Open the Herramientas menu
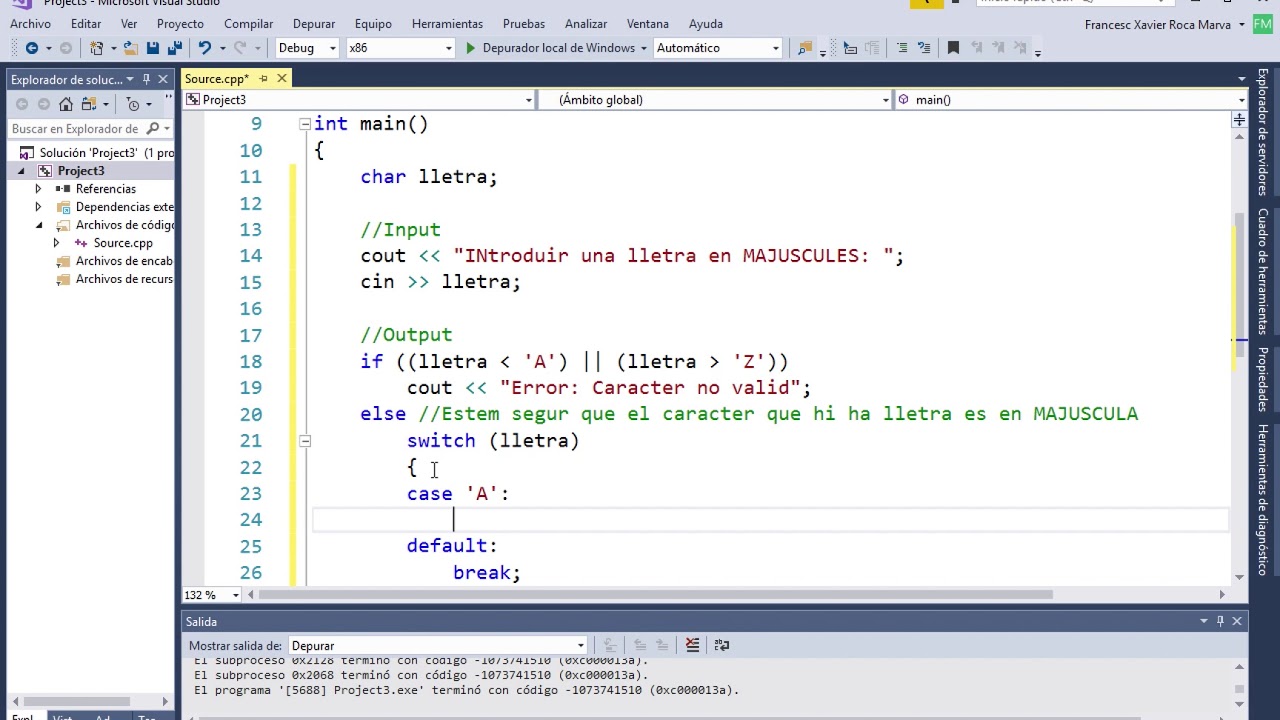The width and height of the screenshot is (1280, 720). 447,24
